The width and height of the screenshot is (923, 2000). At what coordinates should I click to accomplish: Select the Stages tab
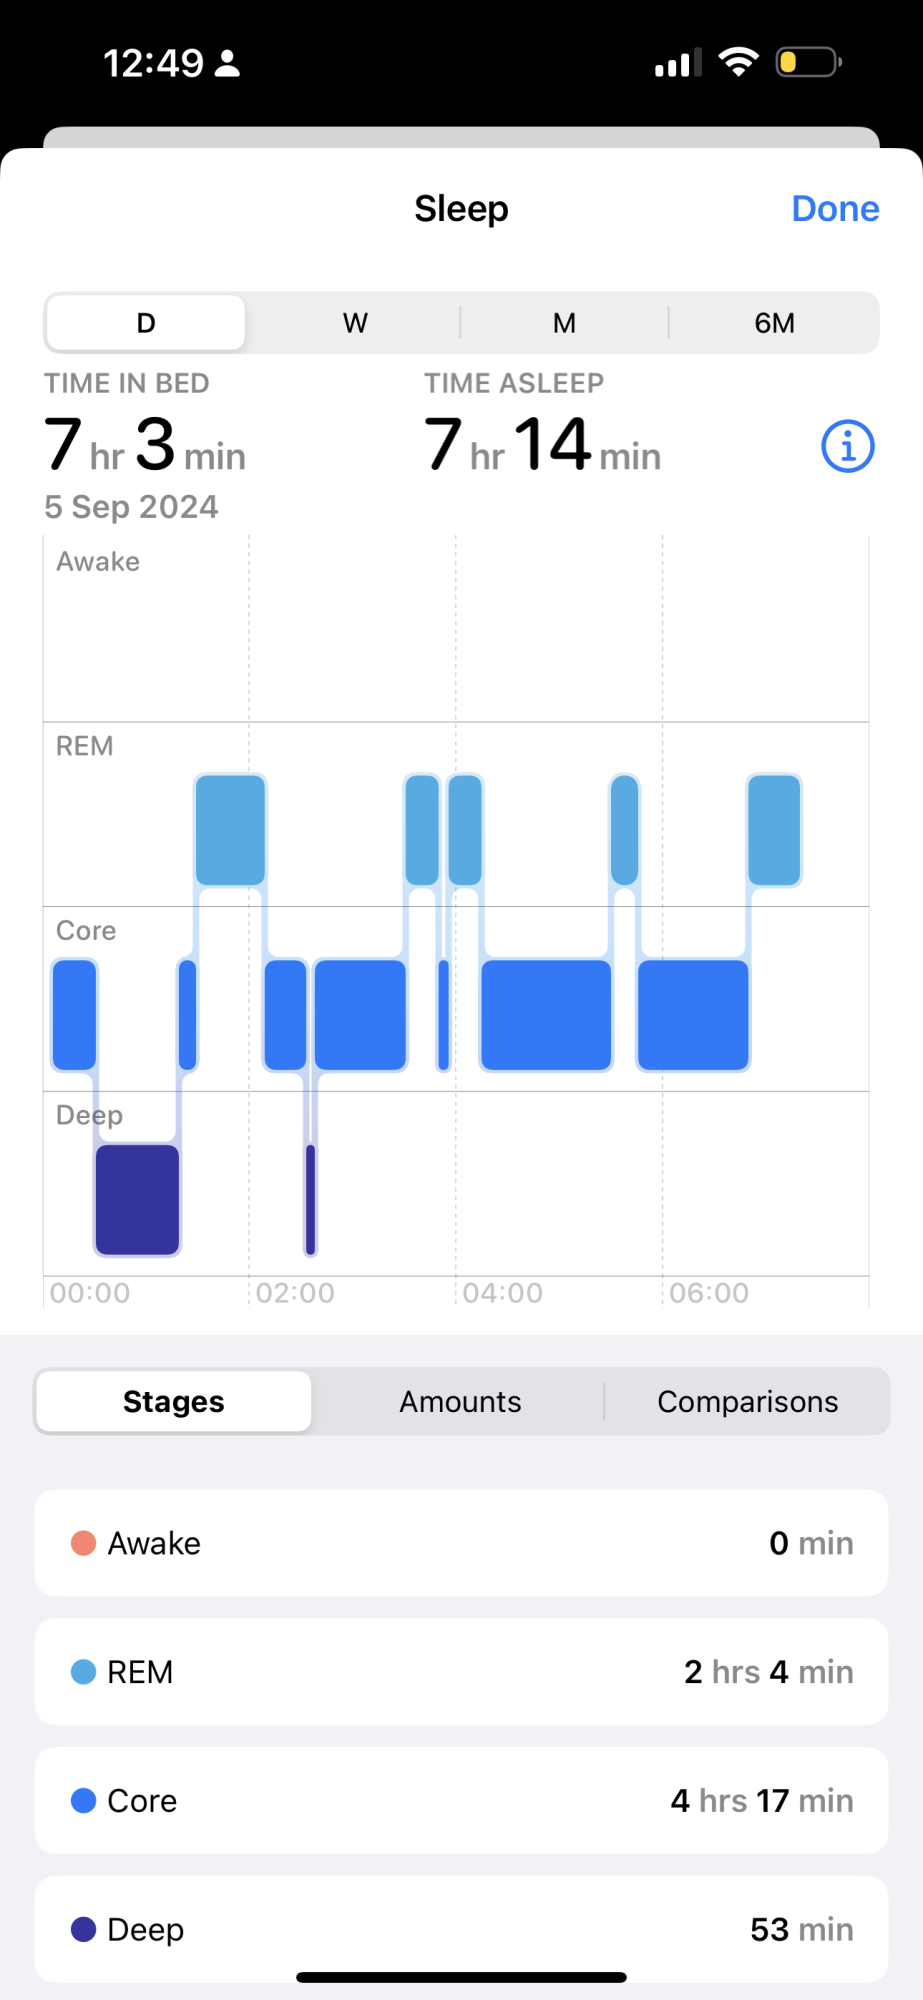(x=174, y=1402)
